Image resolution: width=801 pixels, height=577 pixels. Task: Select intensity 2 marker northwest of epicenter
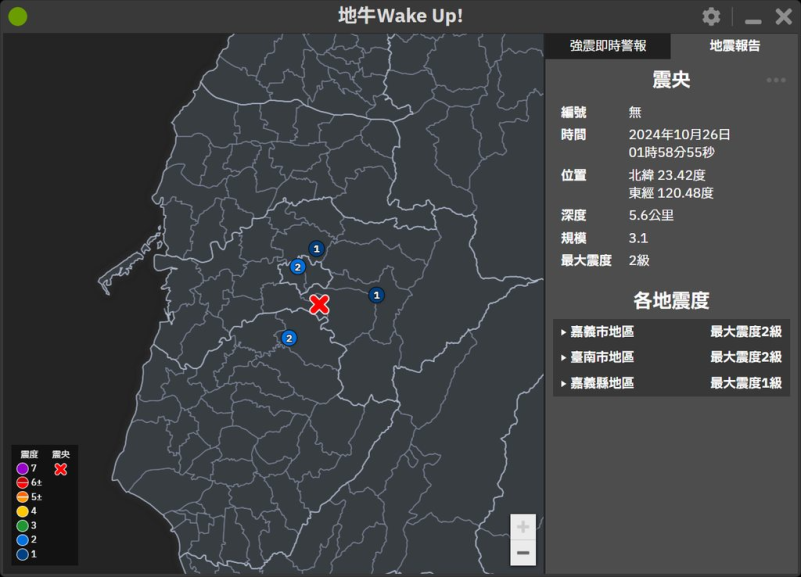(x=297, y=267)
